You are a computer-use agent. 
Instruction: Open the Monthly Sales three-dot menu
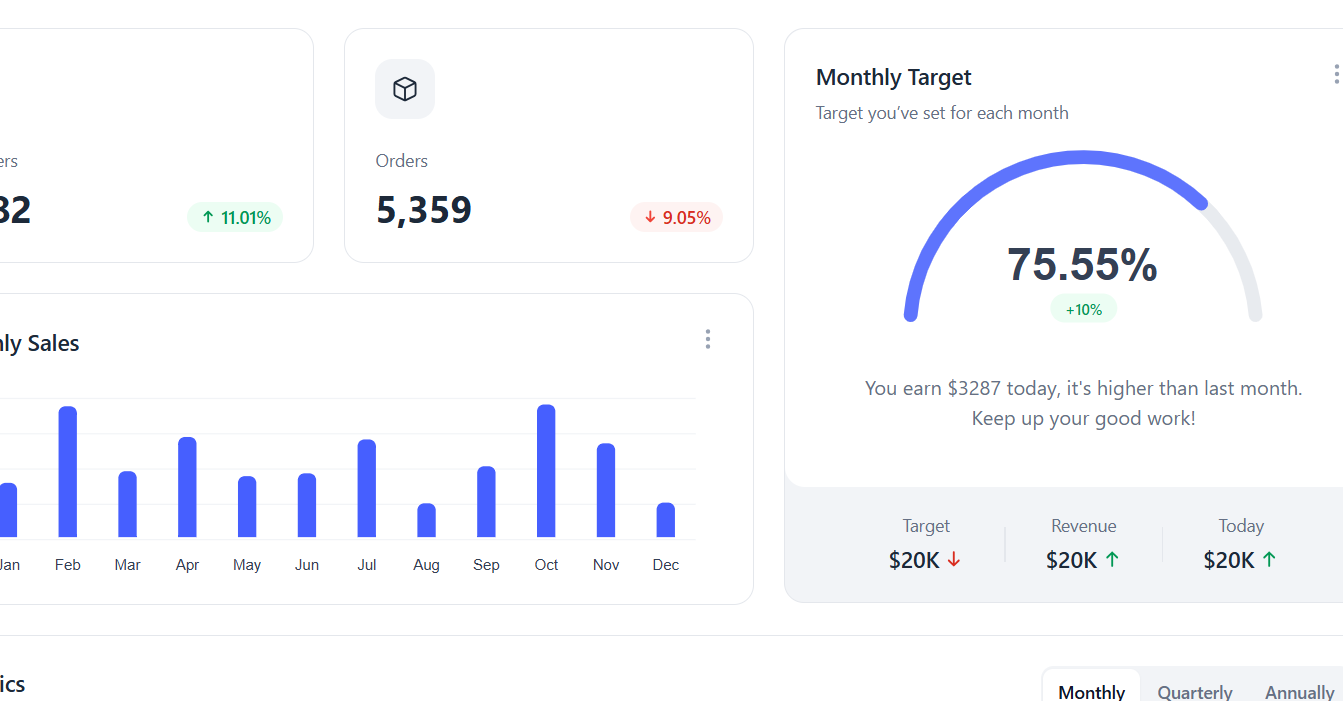tap(708, 339)
